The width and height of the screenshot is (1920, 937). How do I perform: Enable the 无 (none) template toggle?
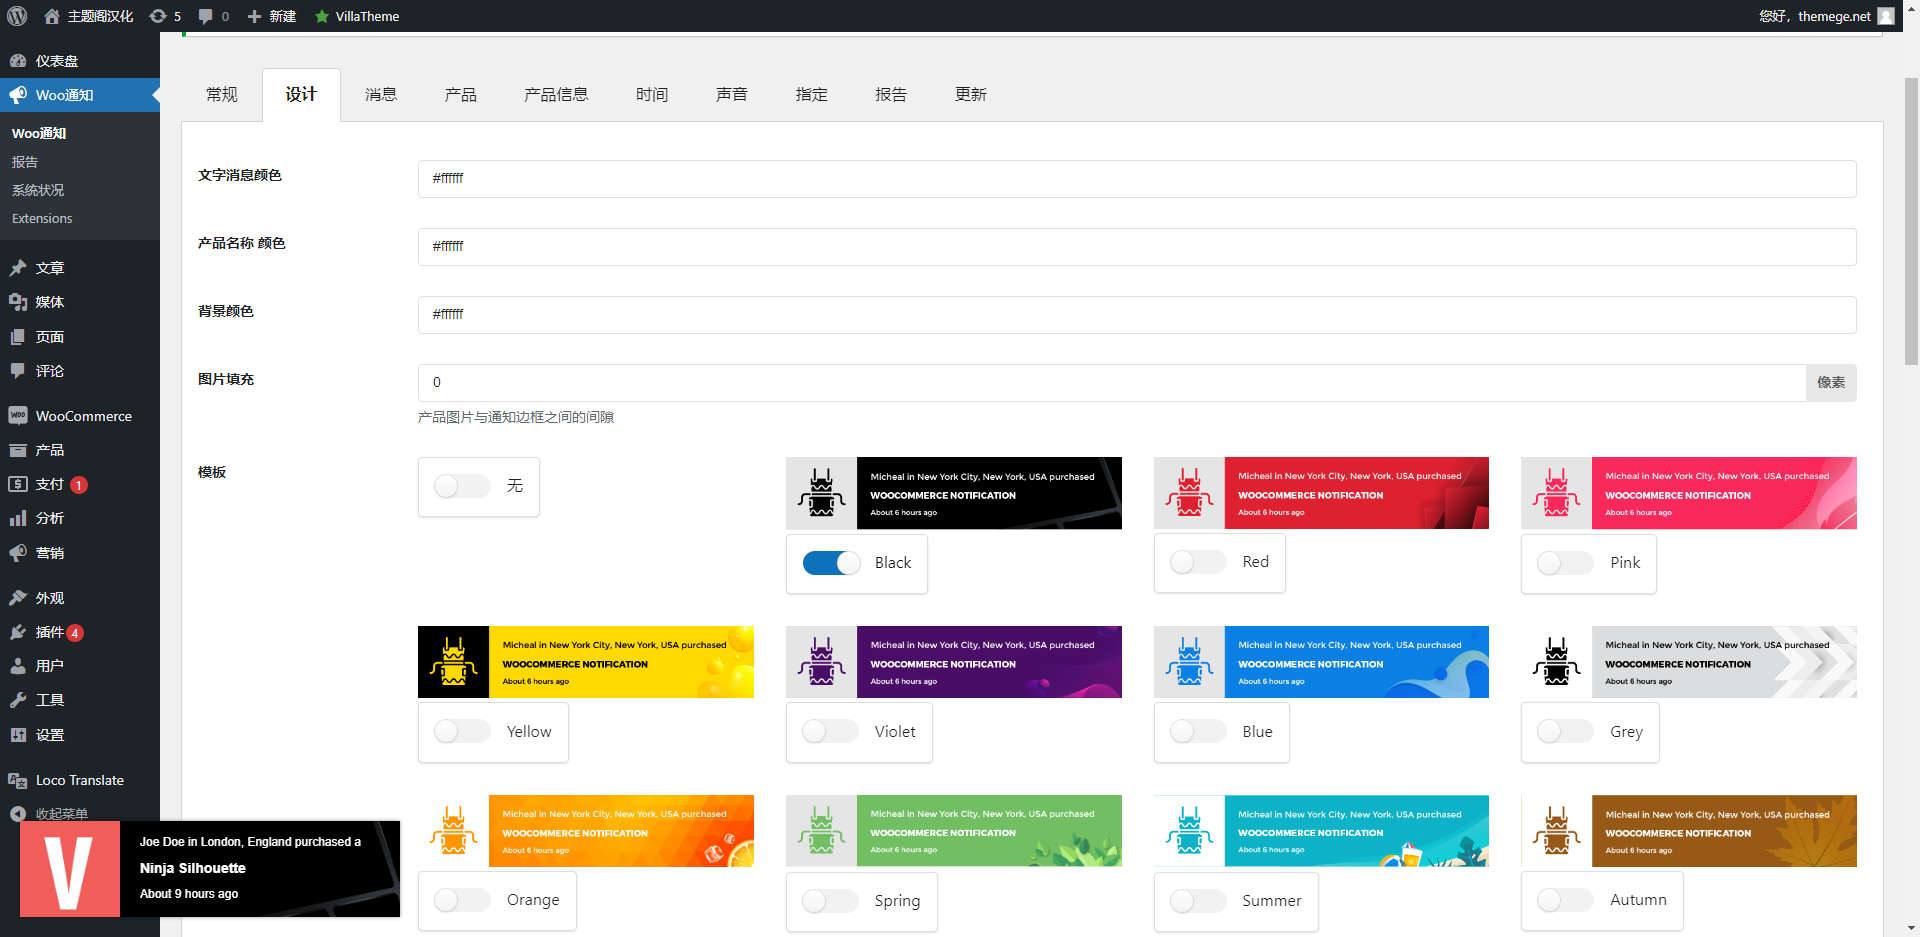click(461, 486)
